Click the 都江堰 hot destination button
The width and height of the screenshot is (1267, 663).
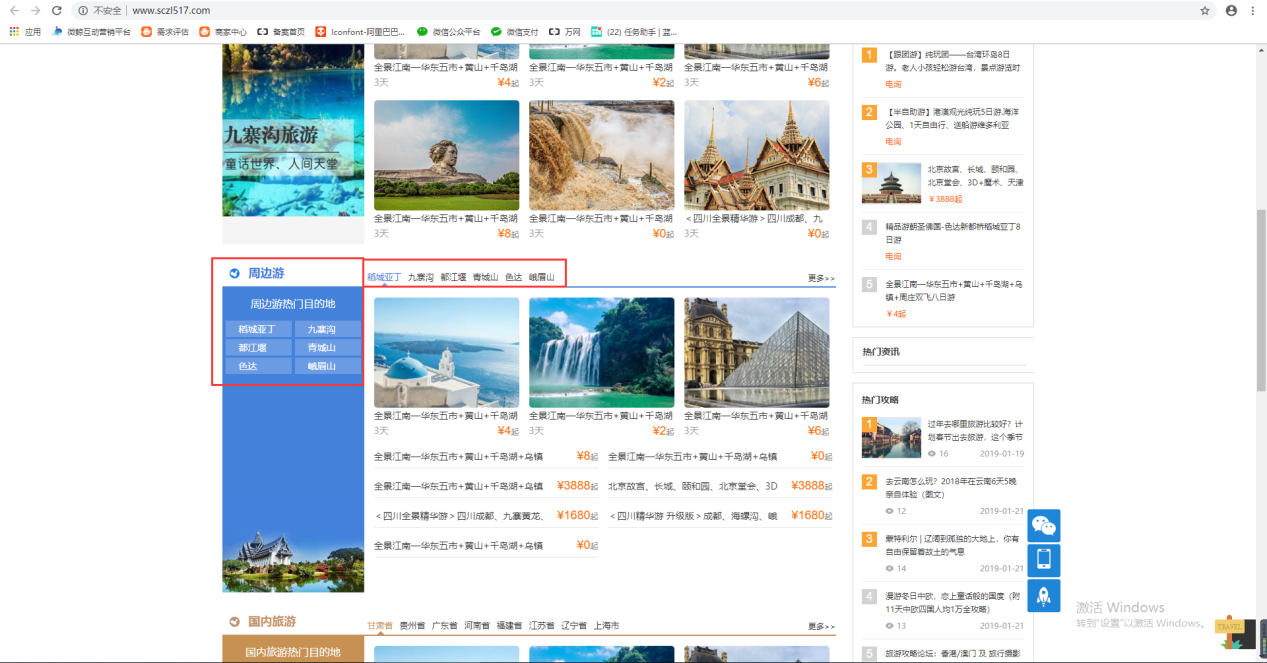(x=258, y=348)
